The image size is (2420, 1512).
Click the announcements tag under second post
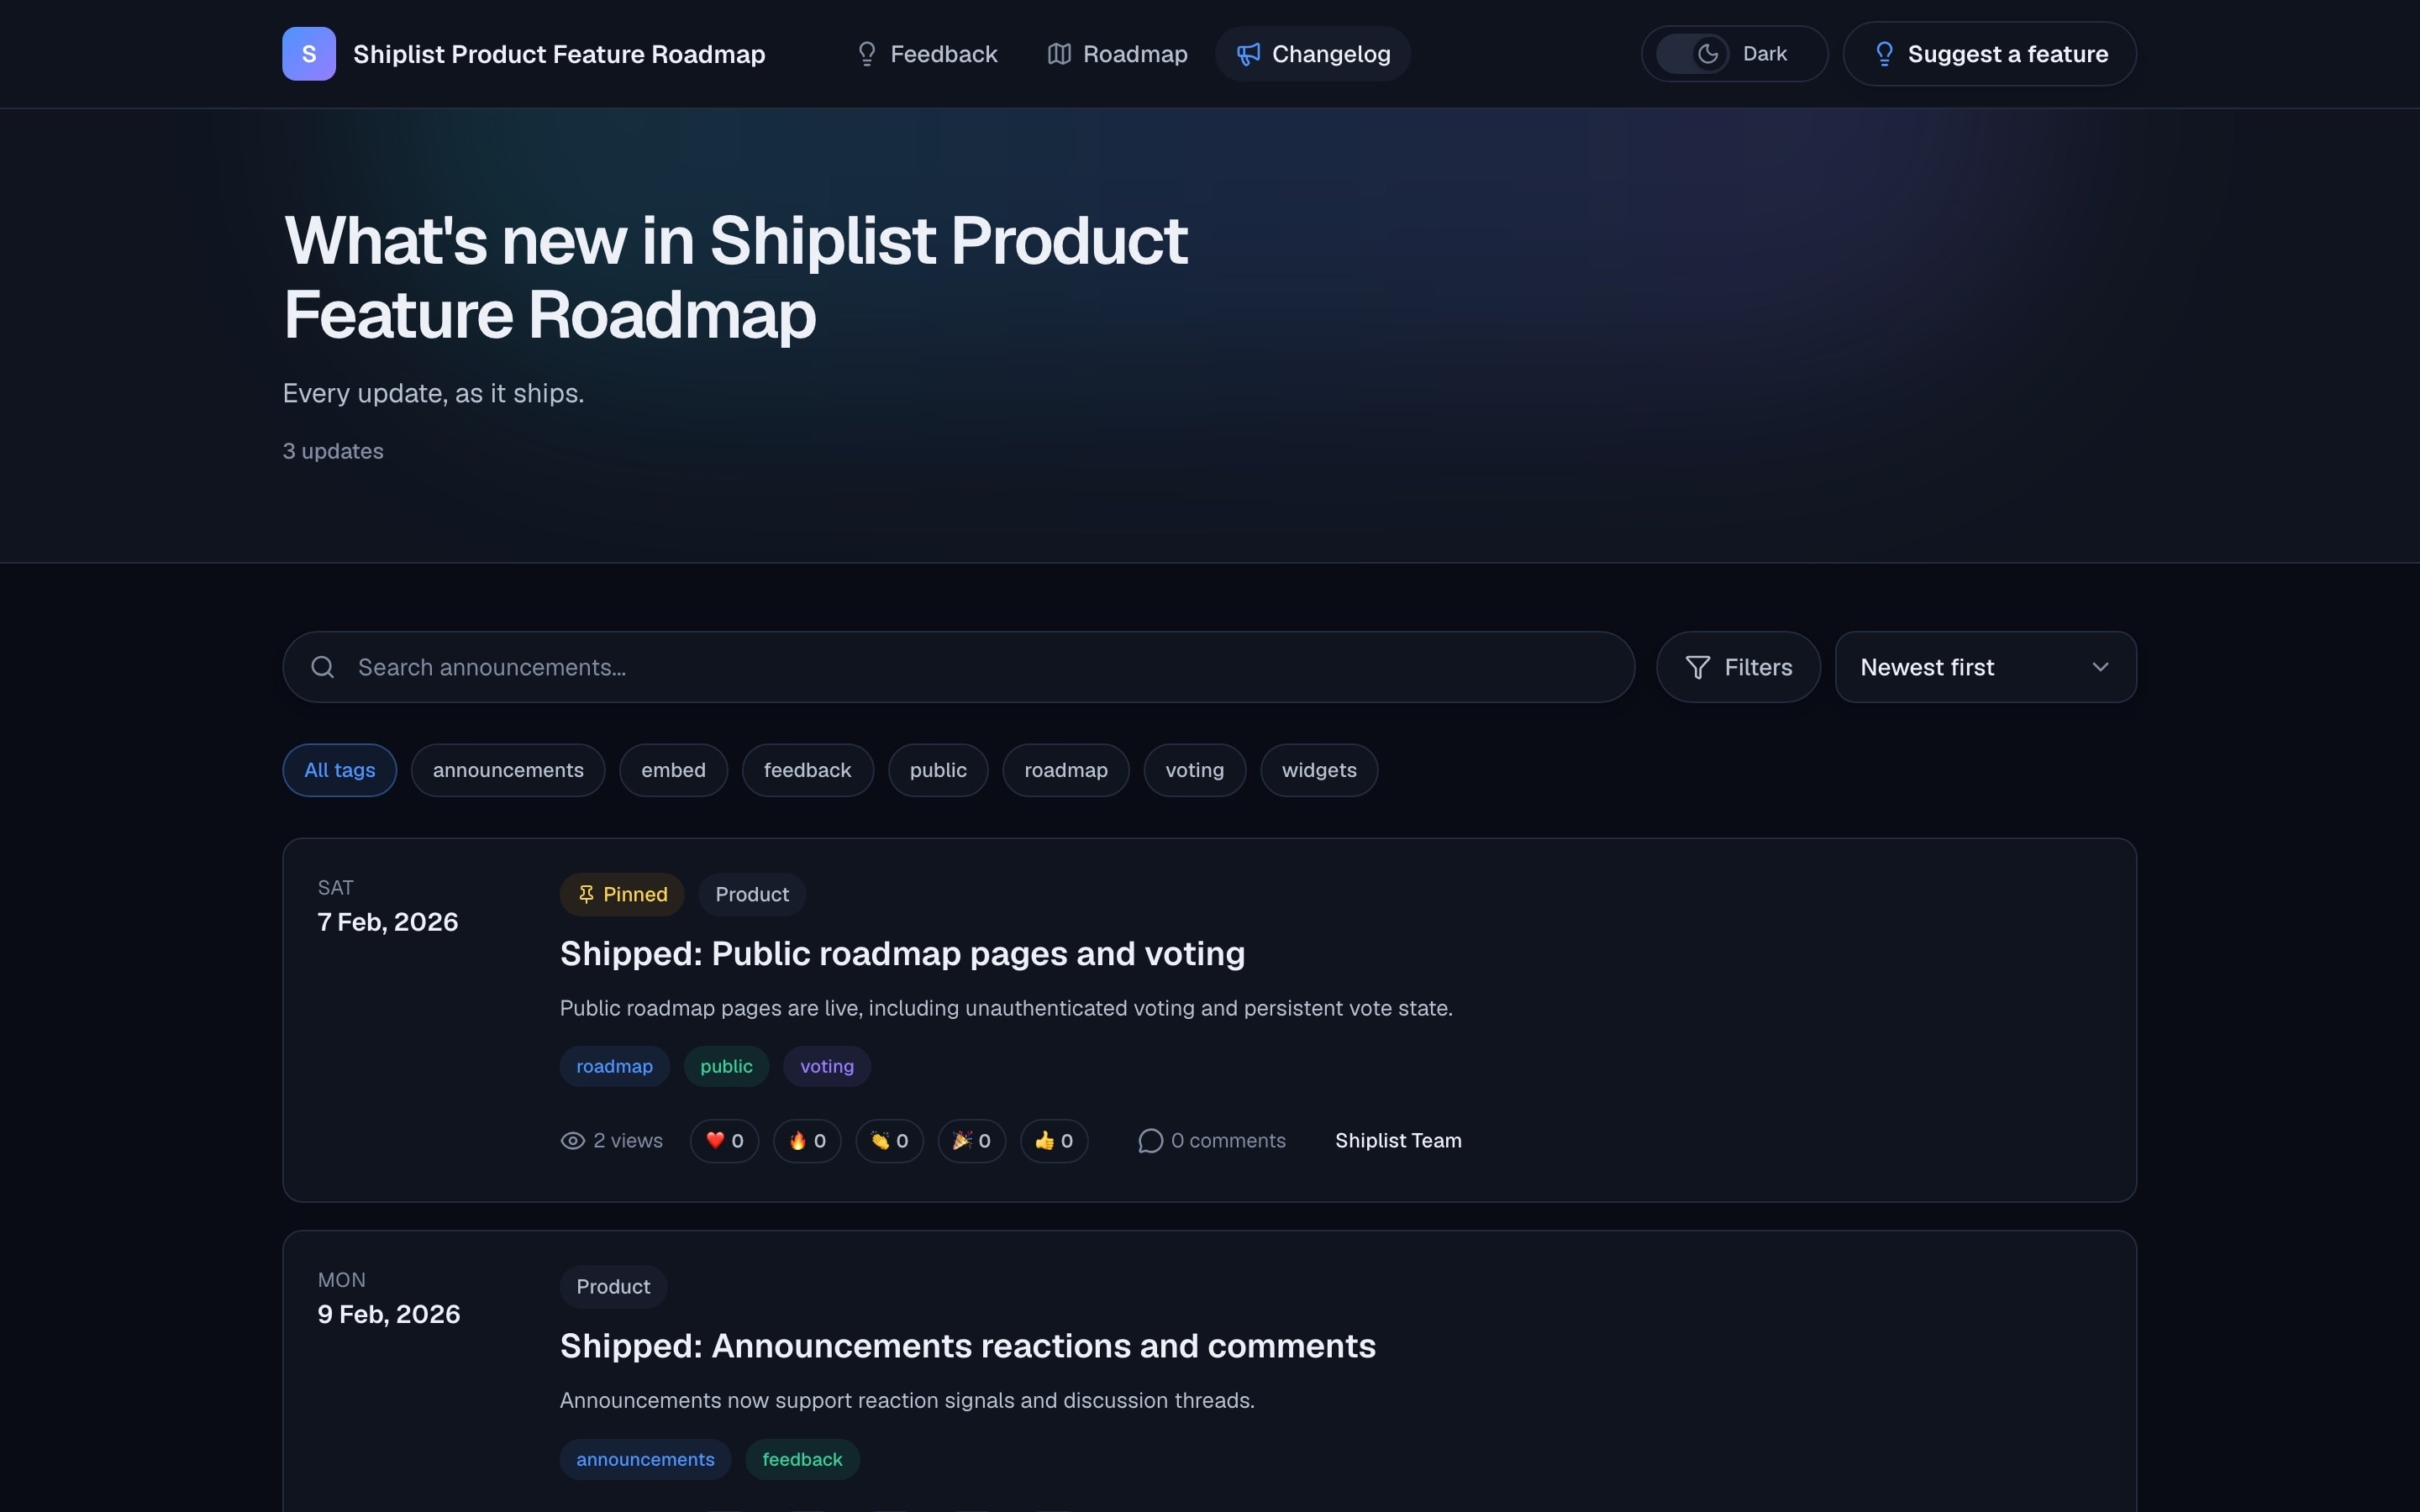pyautogui.click(x=645, y=1460)
